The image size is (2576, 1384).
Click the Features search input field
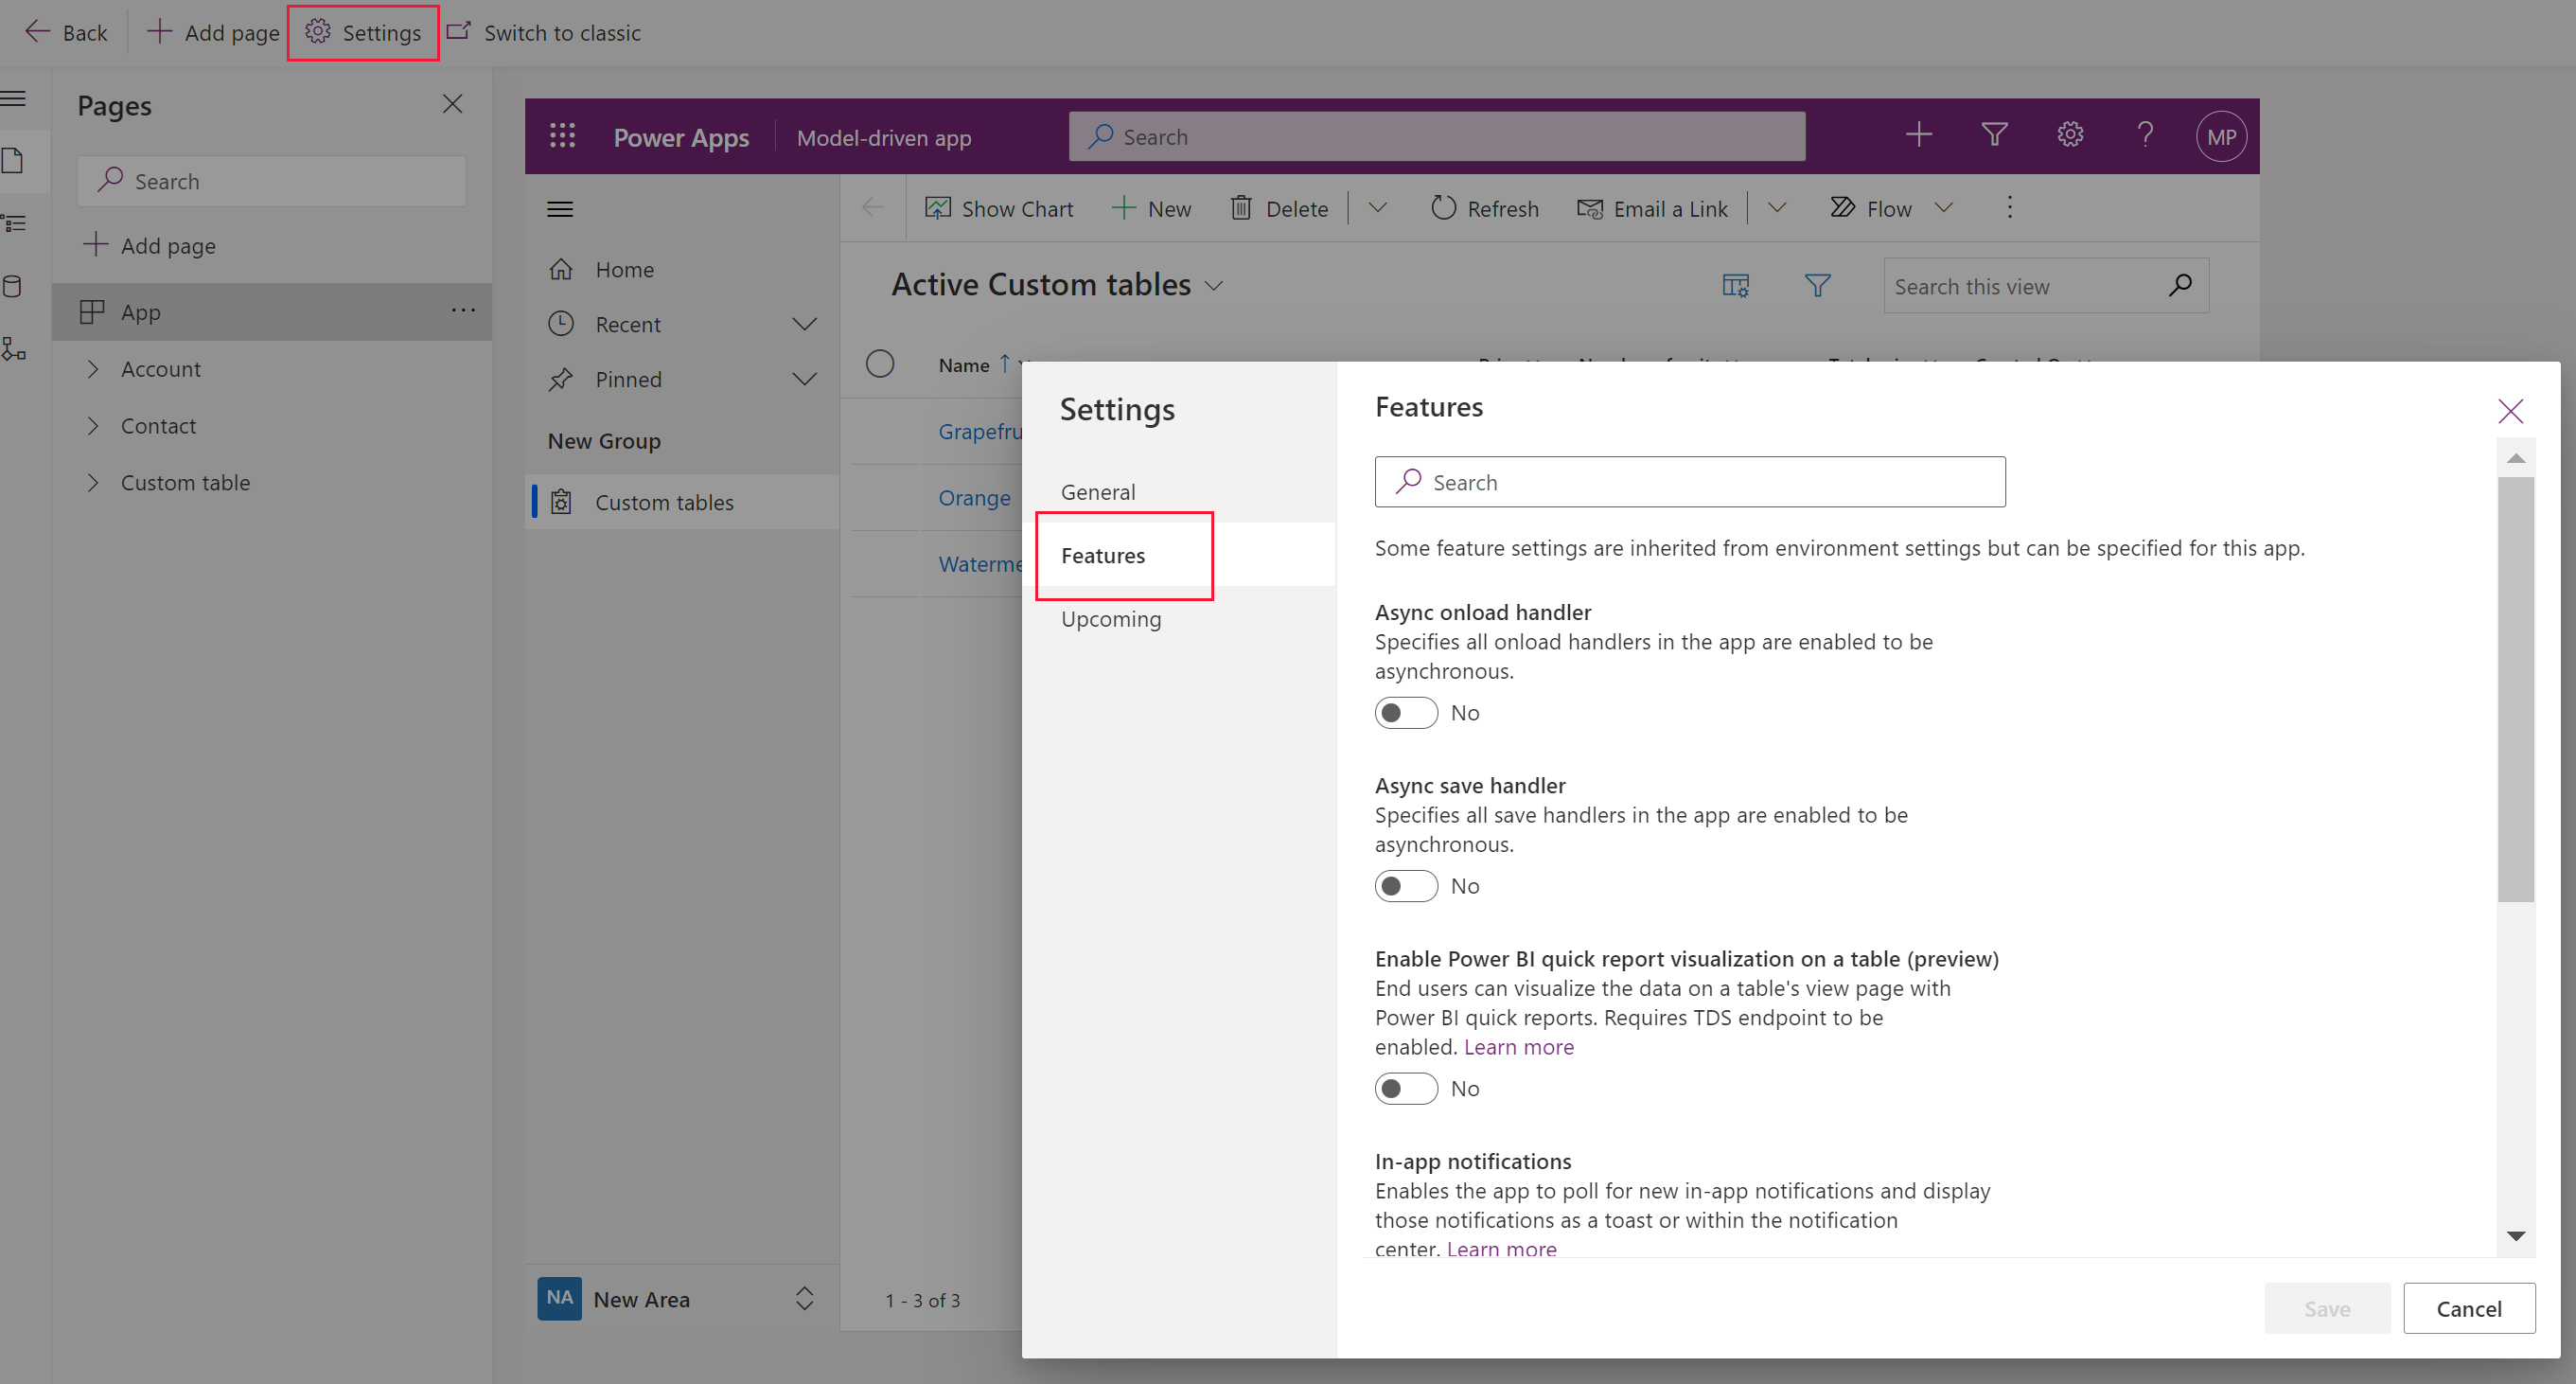pyautogui.click(x=1690, y=481)
